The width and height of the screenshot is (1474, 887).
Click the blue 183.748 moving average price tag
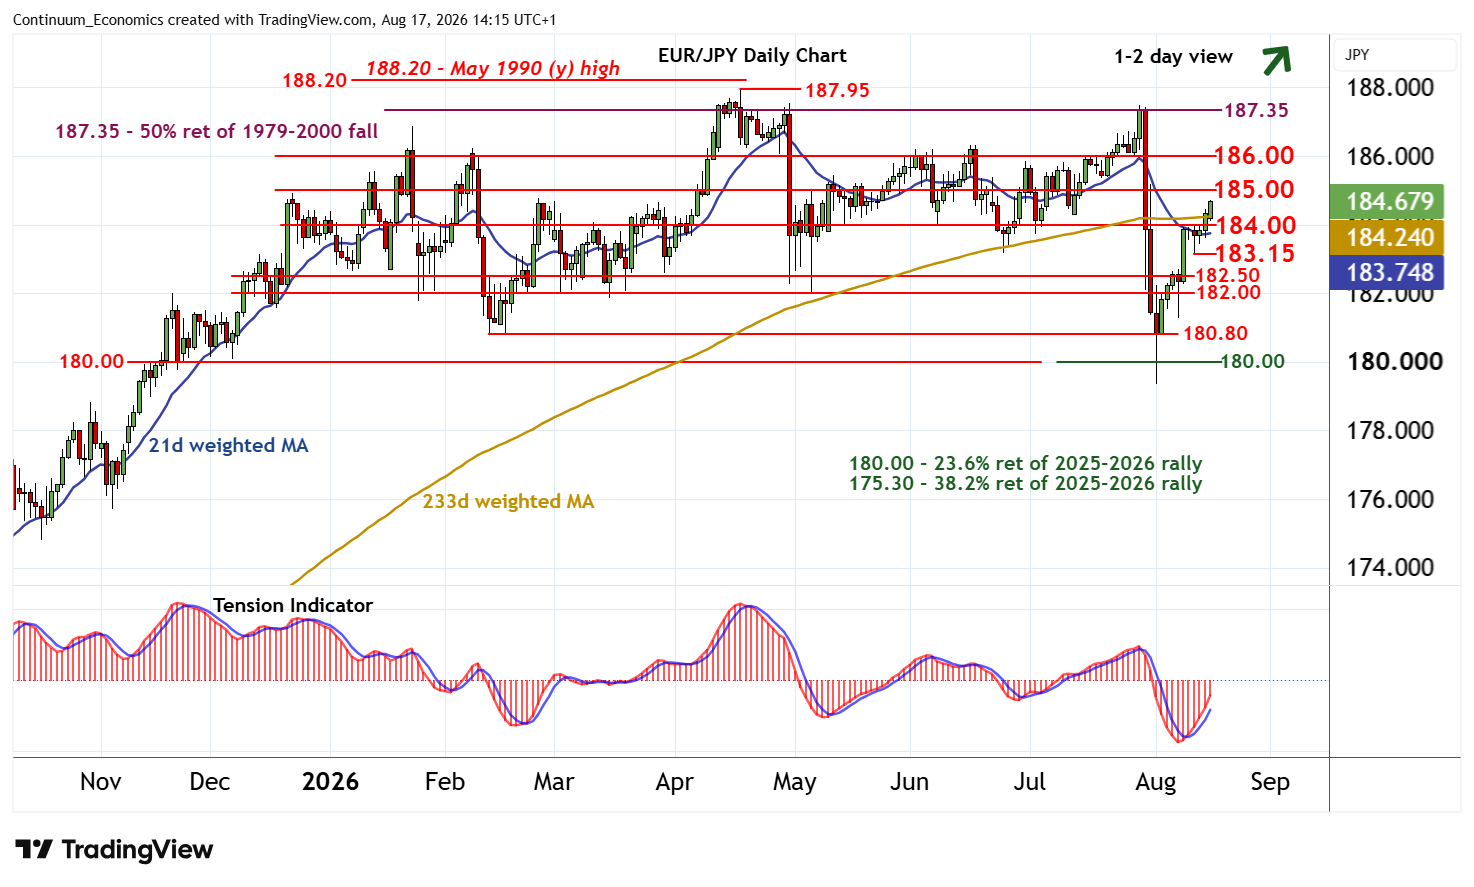tap(1388, 272)
